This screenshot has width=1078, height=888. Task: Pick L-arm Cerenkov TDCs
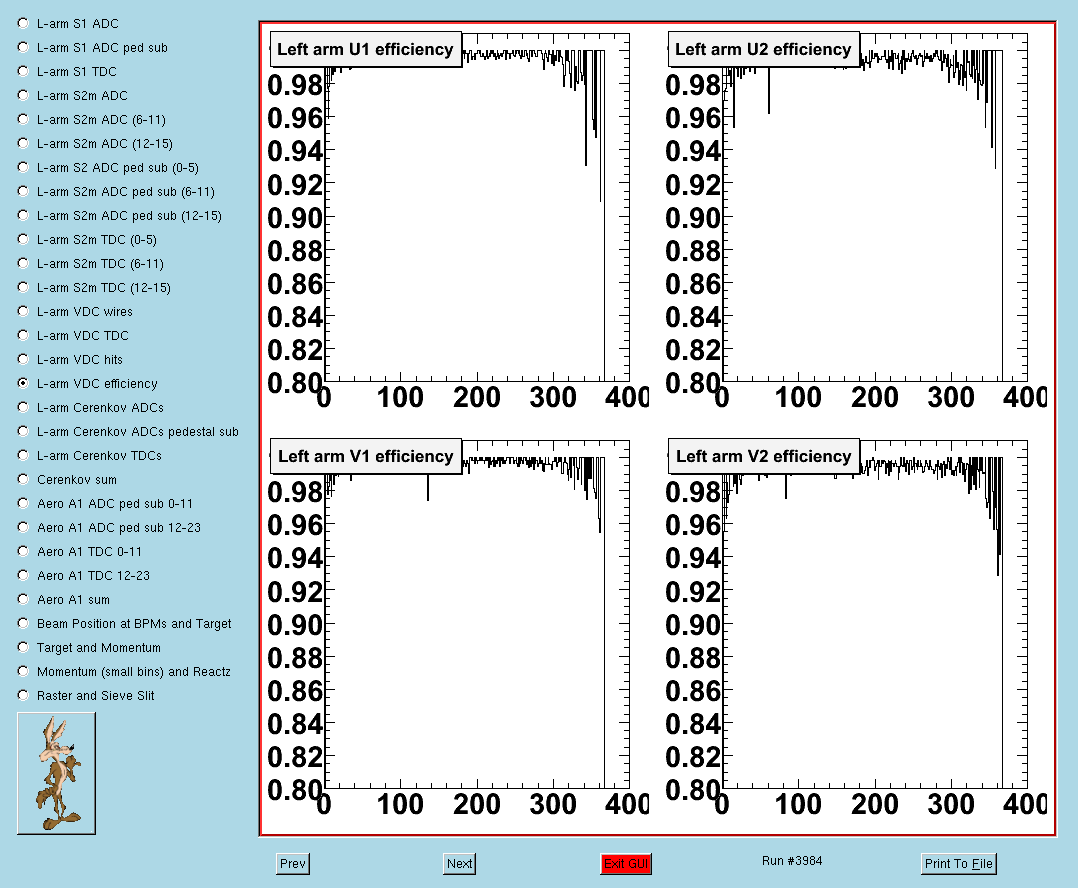pyautogui.click(x=23, y=456)
